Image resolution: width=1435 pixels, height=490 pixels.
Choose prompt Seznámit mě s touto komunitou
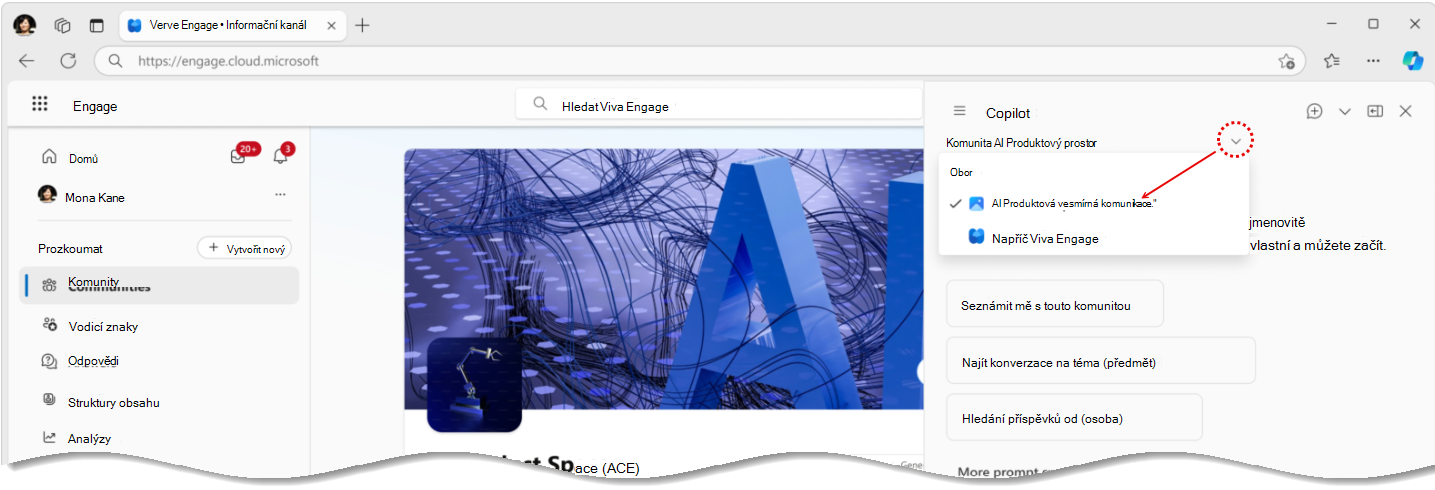(x=1055, y=303)
